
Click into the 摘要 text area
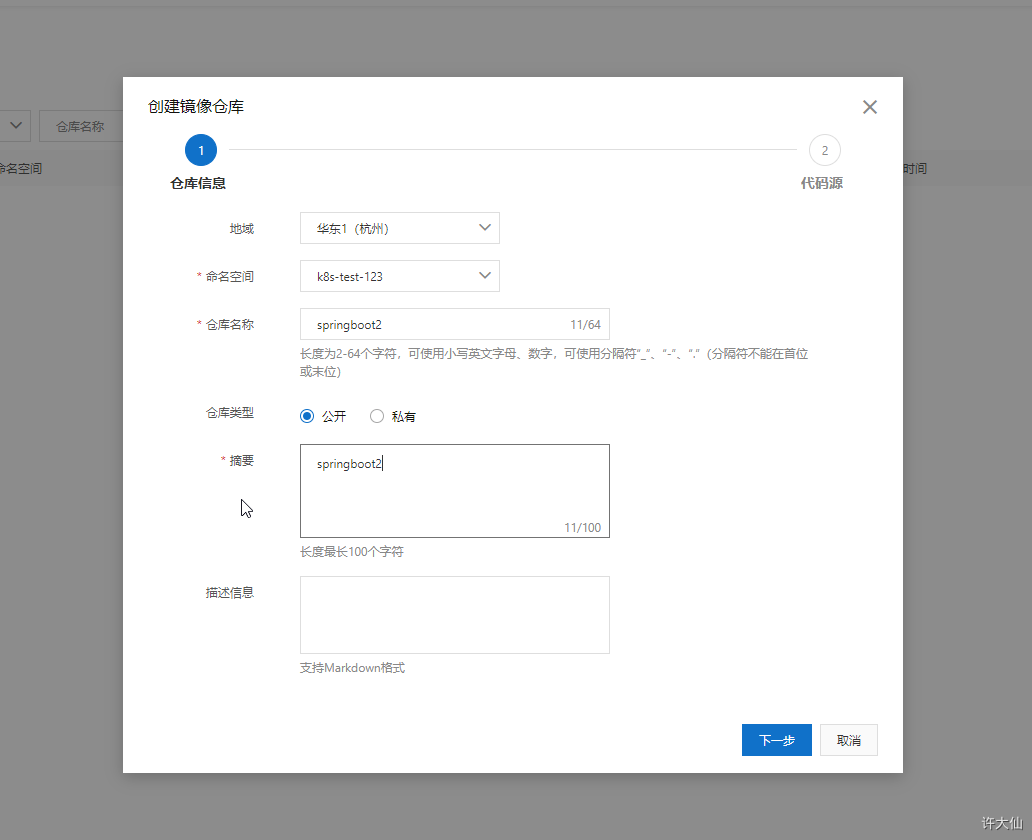point(455,490)
